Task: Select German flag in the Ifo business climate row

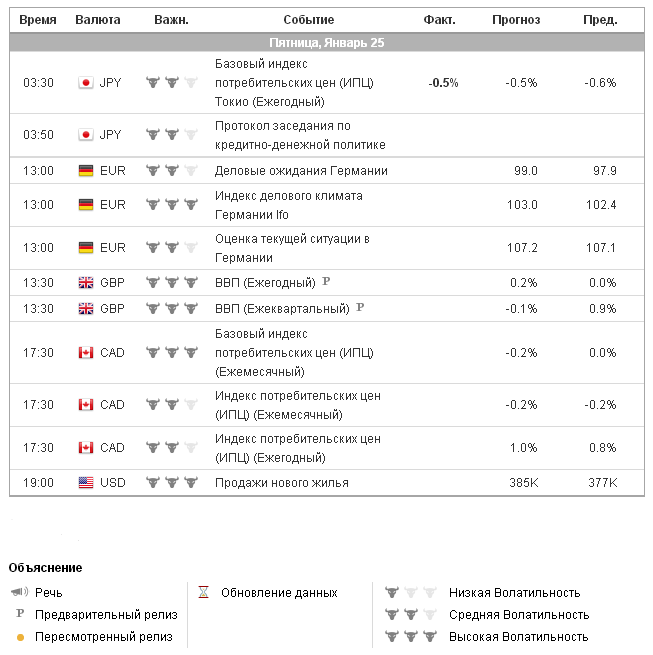Action: pyautogui.click(x=85, y=205)
